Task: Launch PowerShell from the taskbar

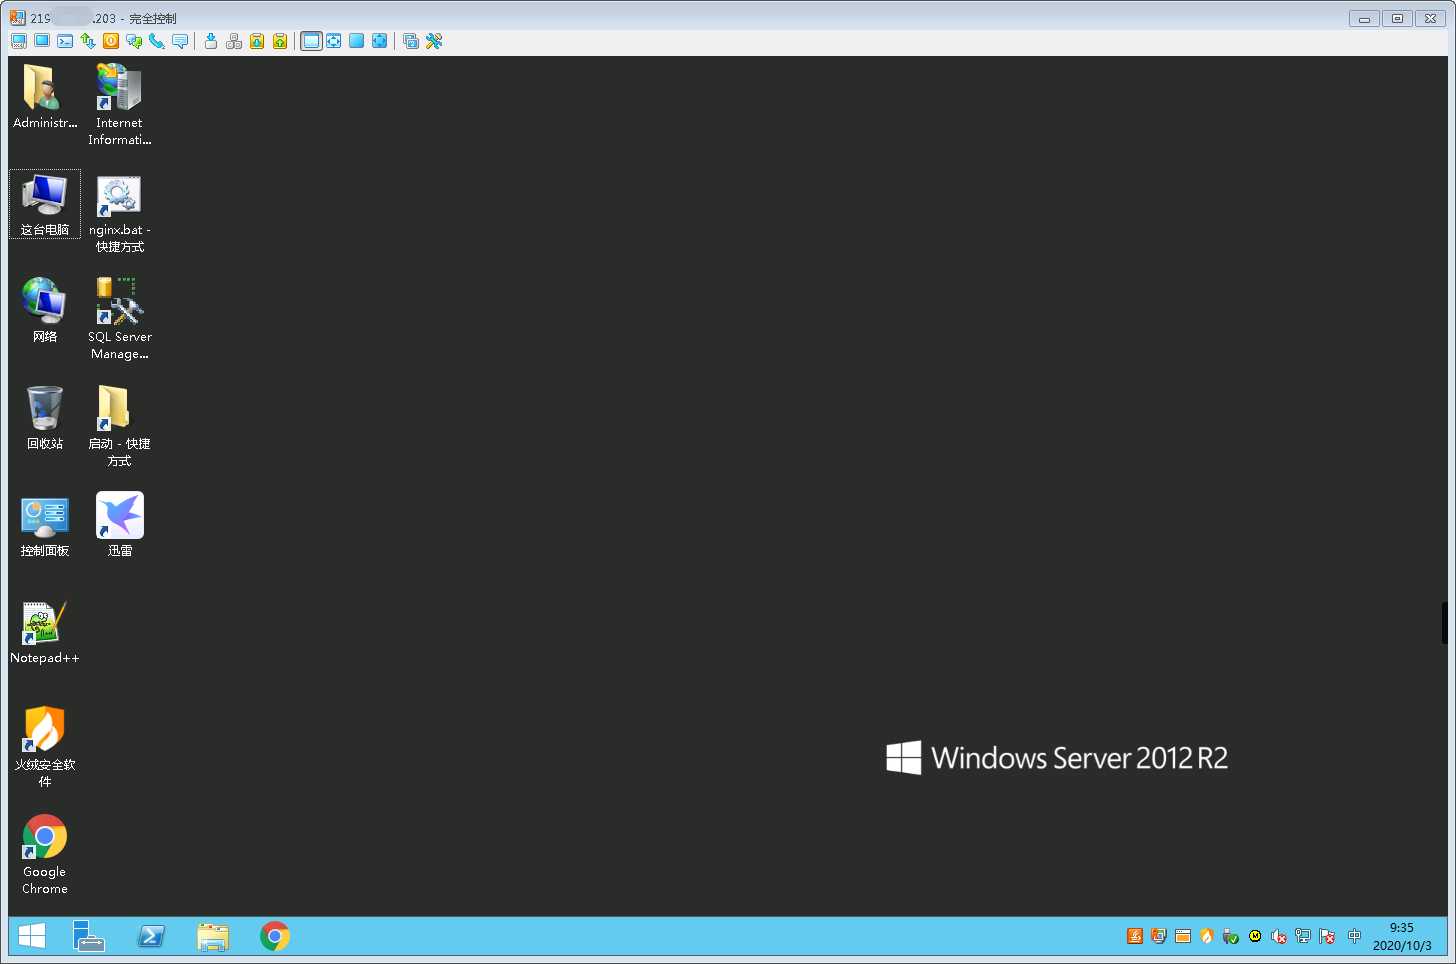Action: point(151,936)
